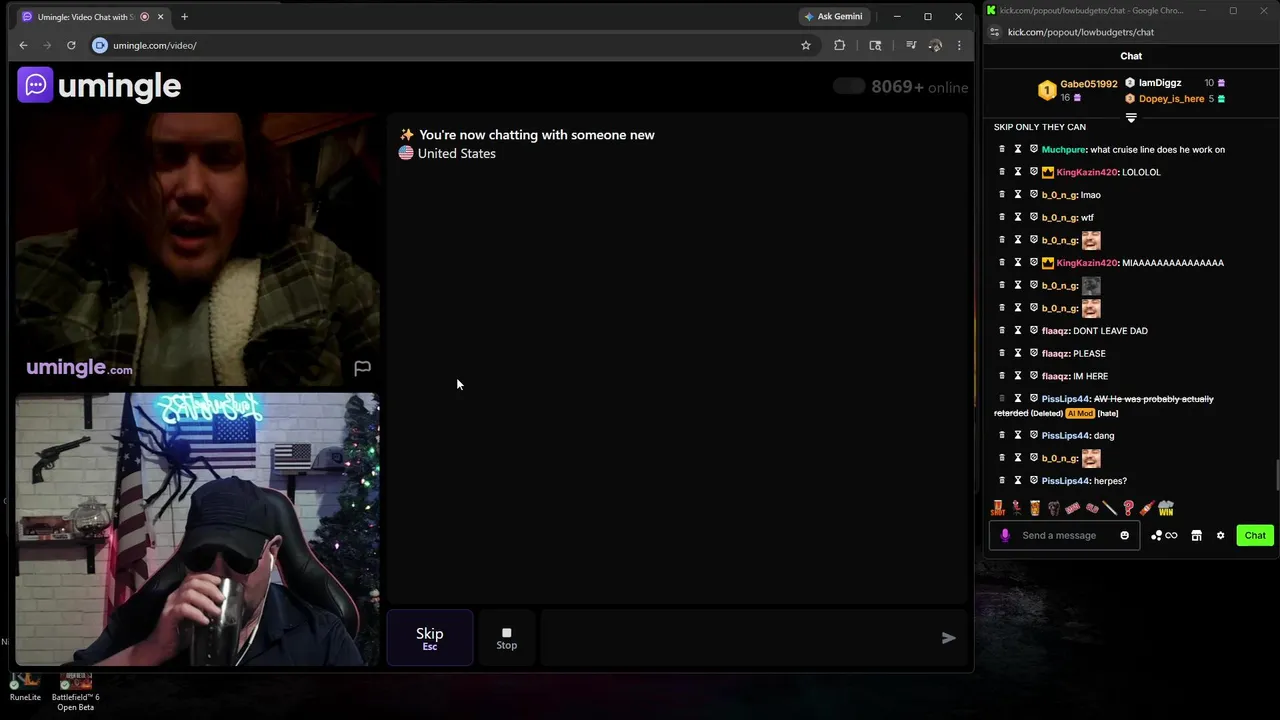The image size is (1280, 720).
Task: Open Chrome profile avatar
Action: [x=935, y=45]
